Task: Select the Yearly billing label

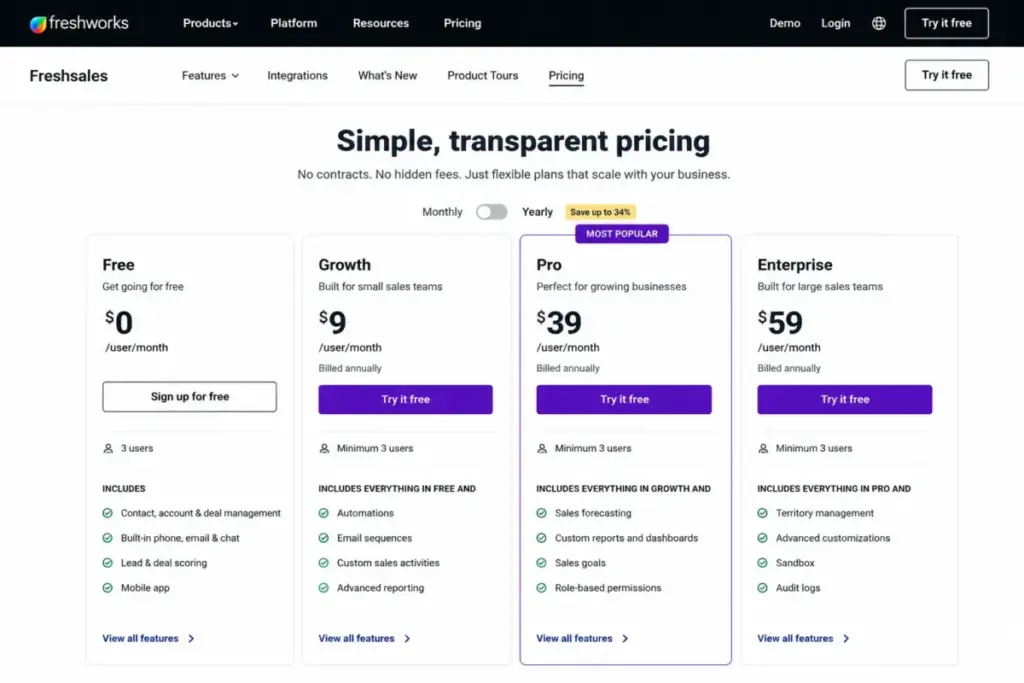Action: pyautogui.click(x=537, y=212)
